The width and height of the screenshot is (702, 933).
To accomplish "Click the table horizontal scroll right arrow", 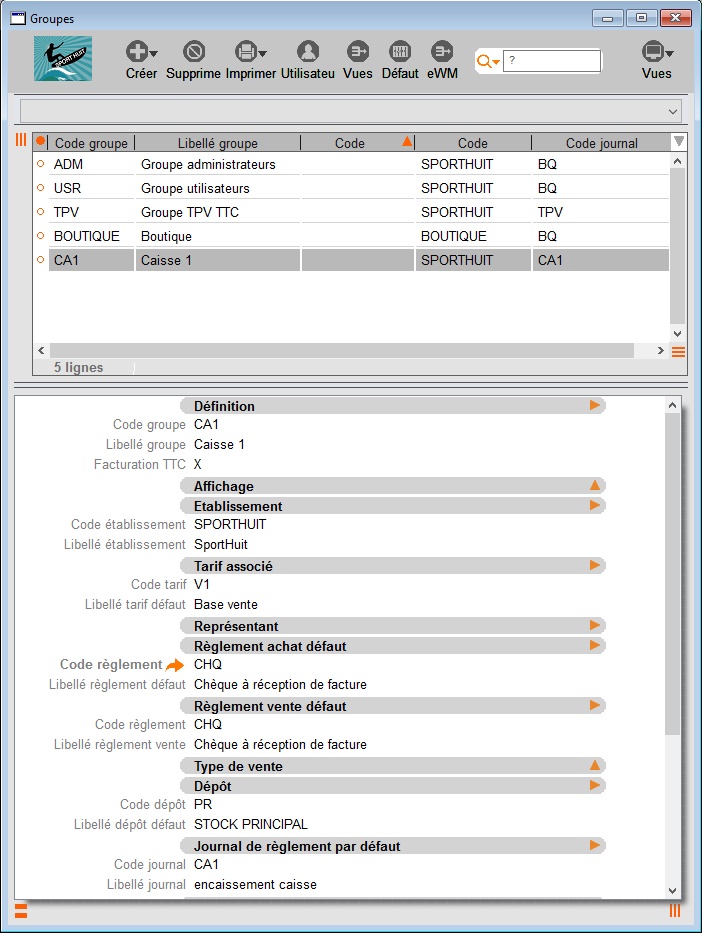I will coord(660,350).
